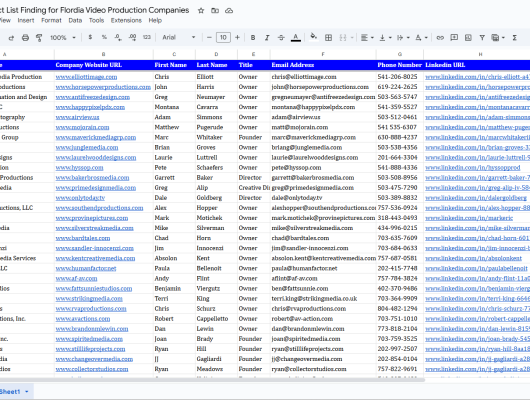Open the www.junglemedia.com link
Screen dimensions: 530x400
(x=87, y=147)
